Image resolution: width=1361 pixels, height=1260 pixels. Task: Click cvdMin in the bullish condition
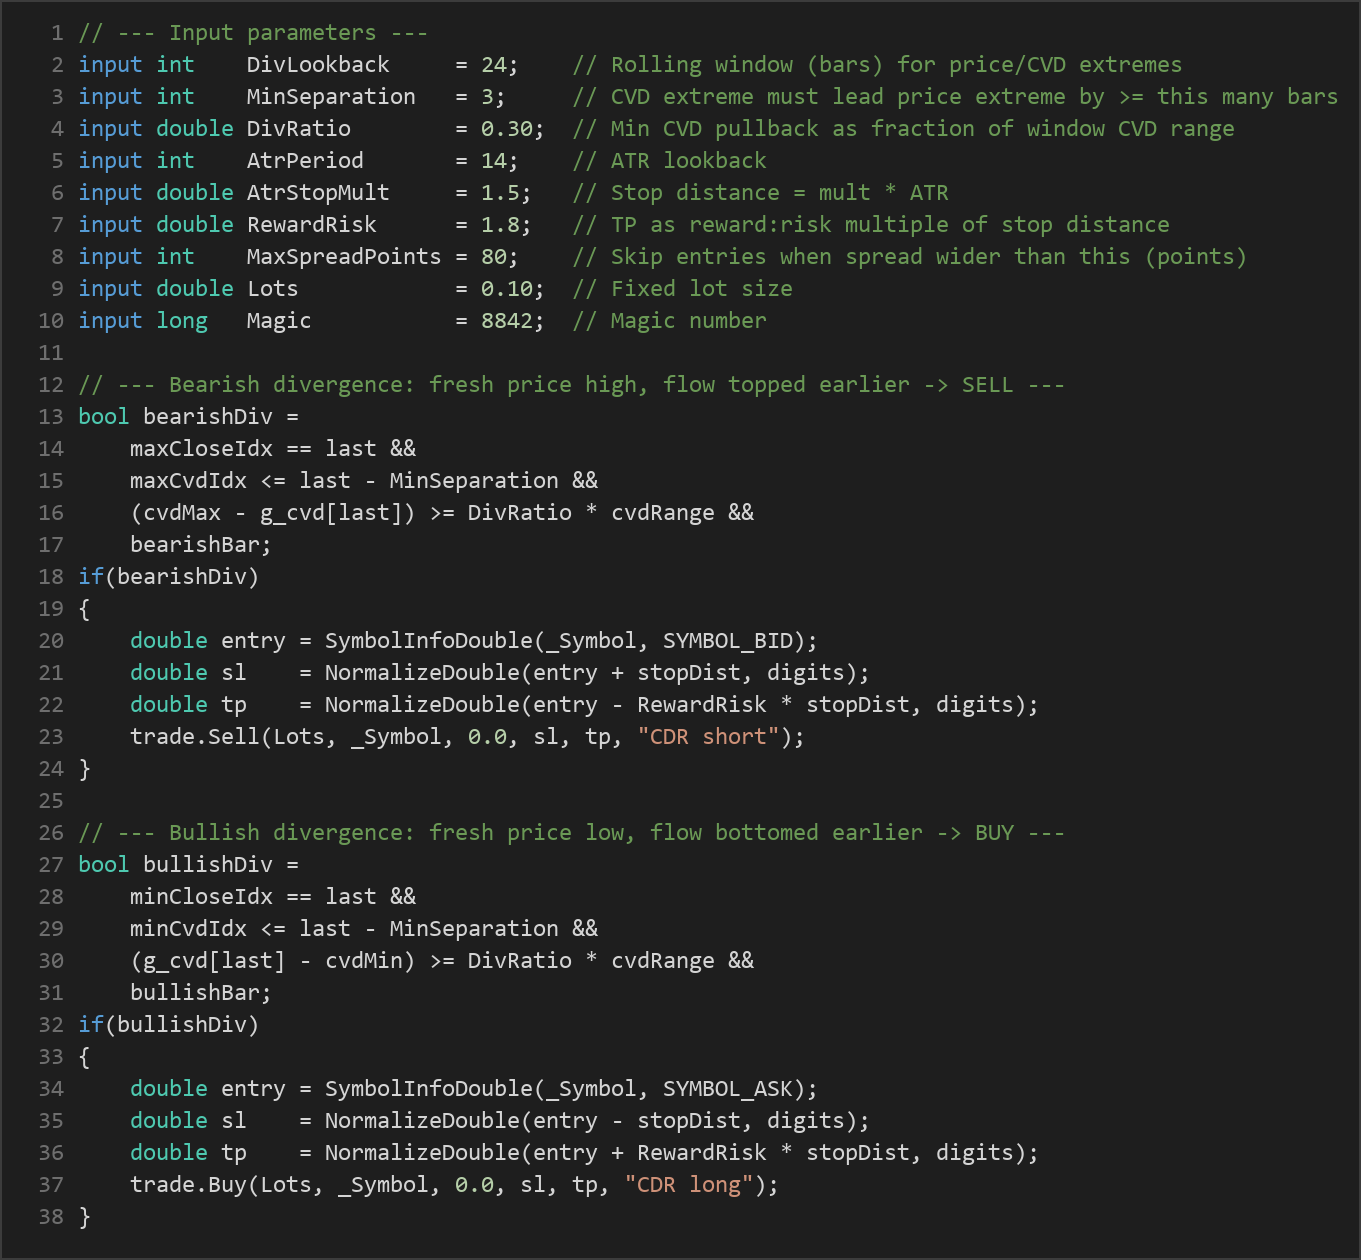click(x=364, y=961)
